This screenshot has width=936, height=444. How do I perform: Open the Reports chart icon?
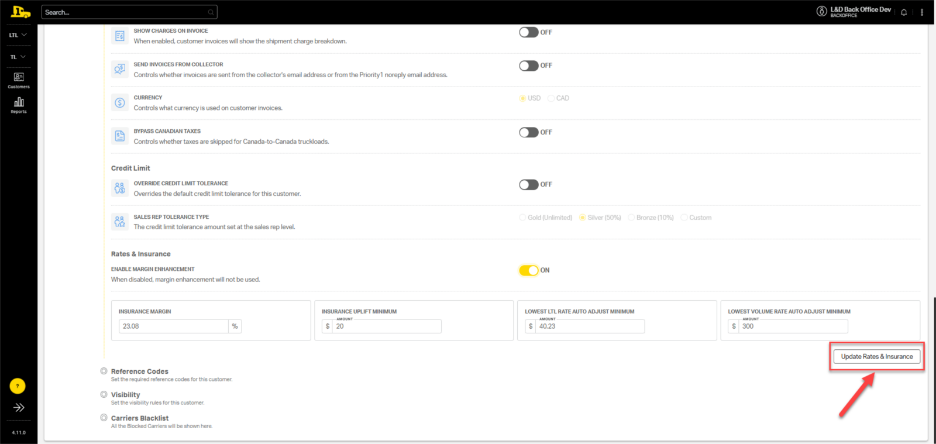coord(18,104)
